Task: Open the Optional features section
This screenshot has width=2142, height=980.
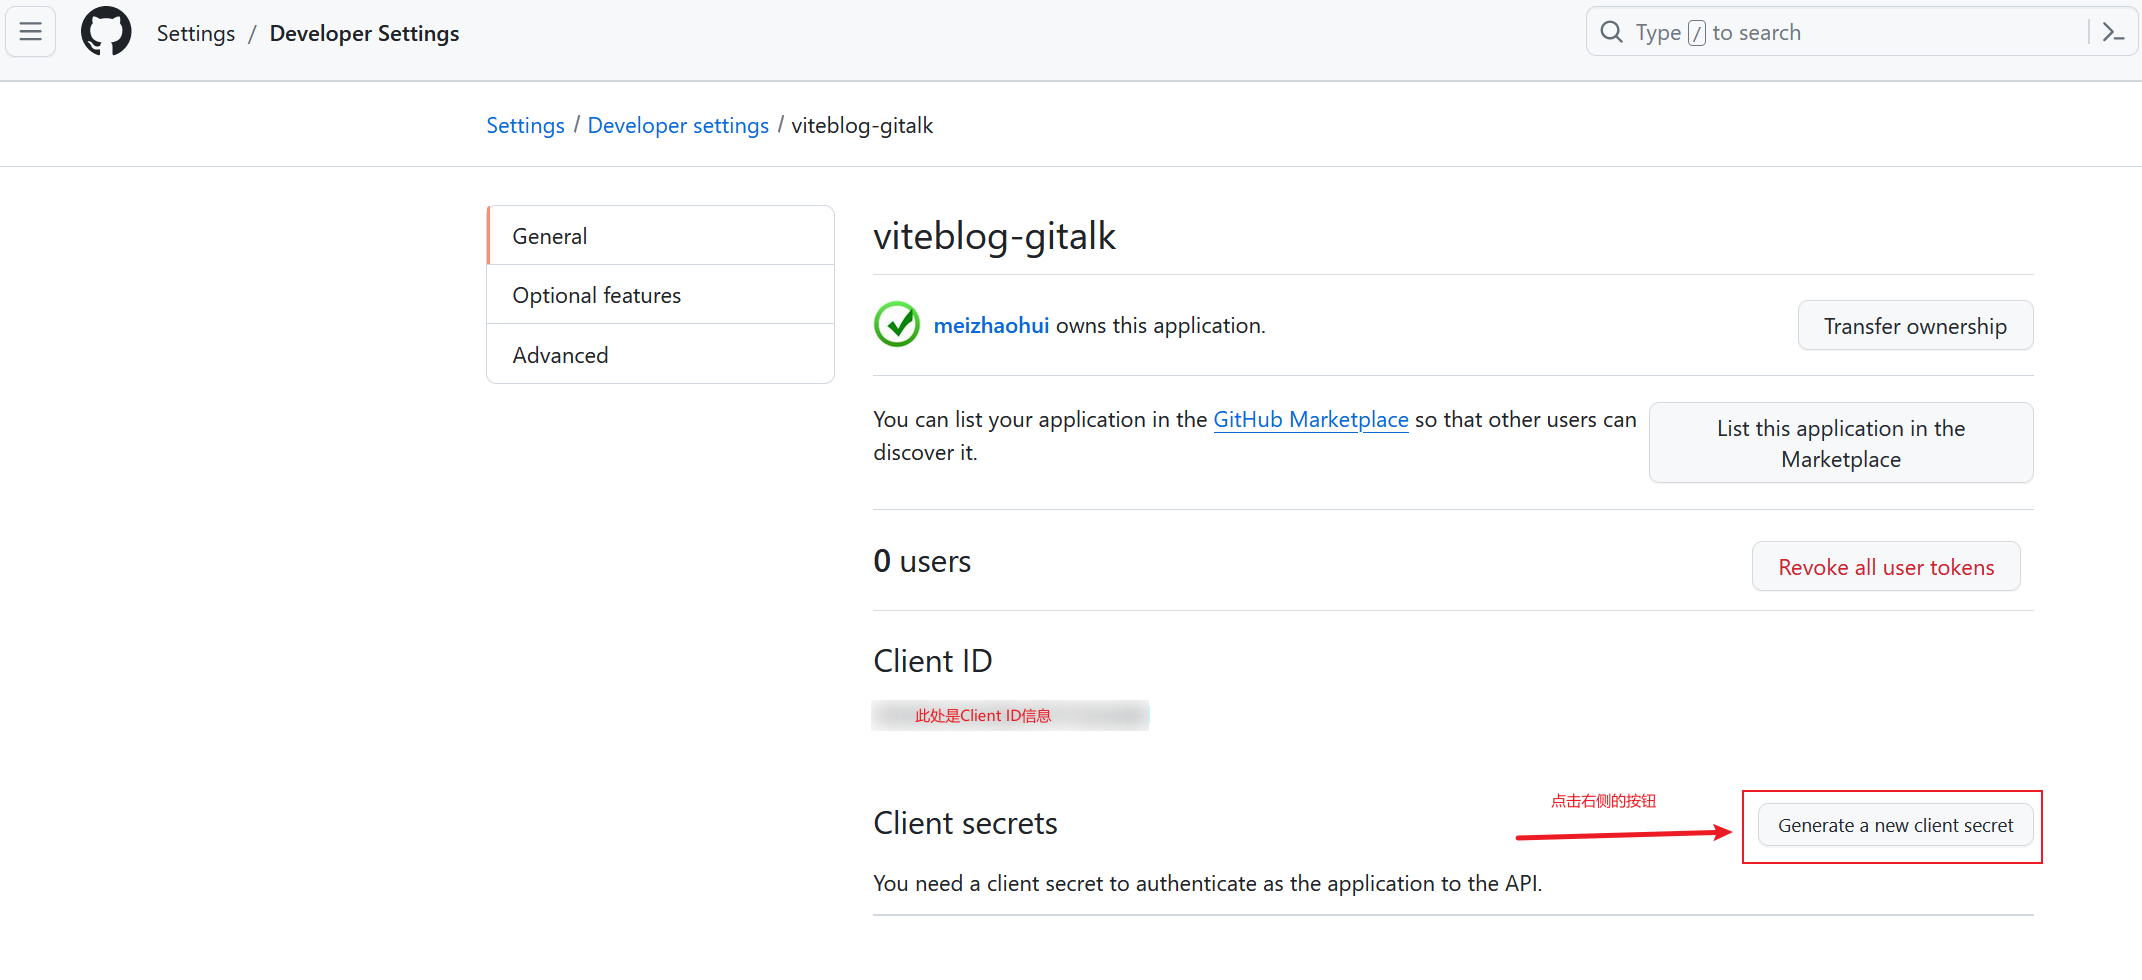Action: (660, 295)
